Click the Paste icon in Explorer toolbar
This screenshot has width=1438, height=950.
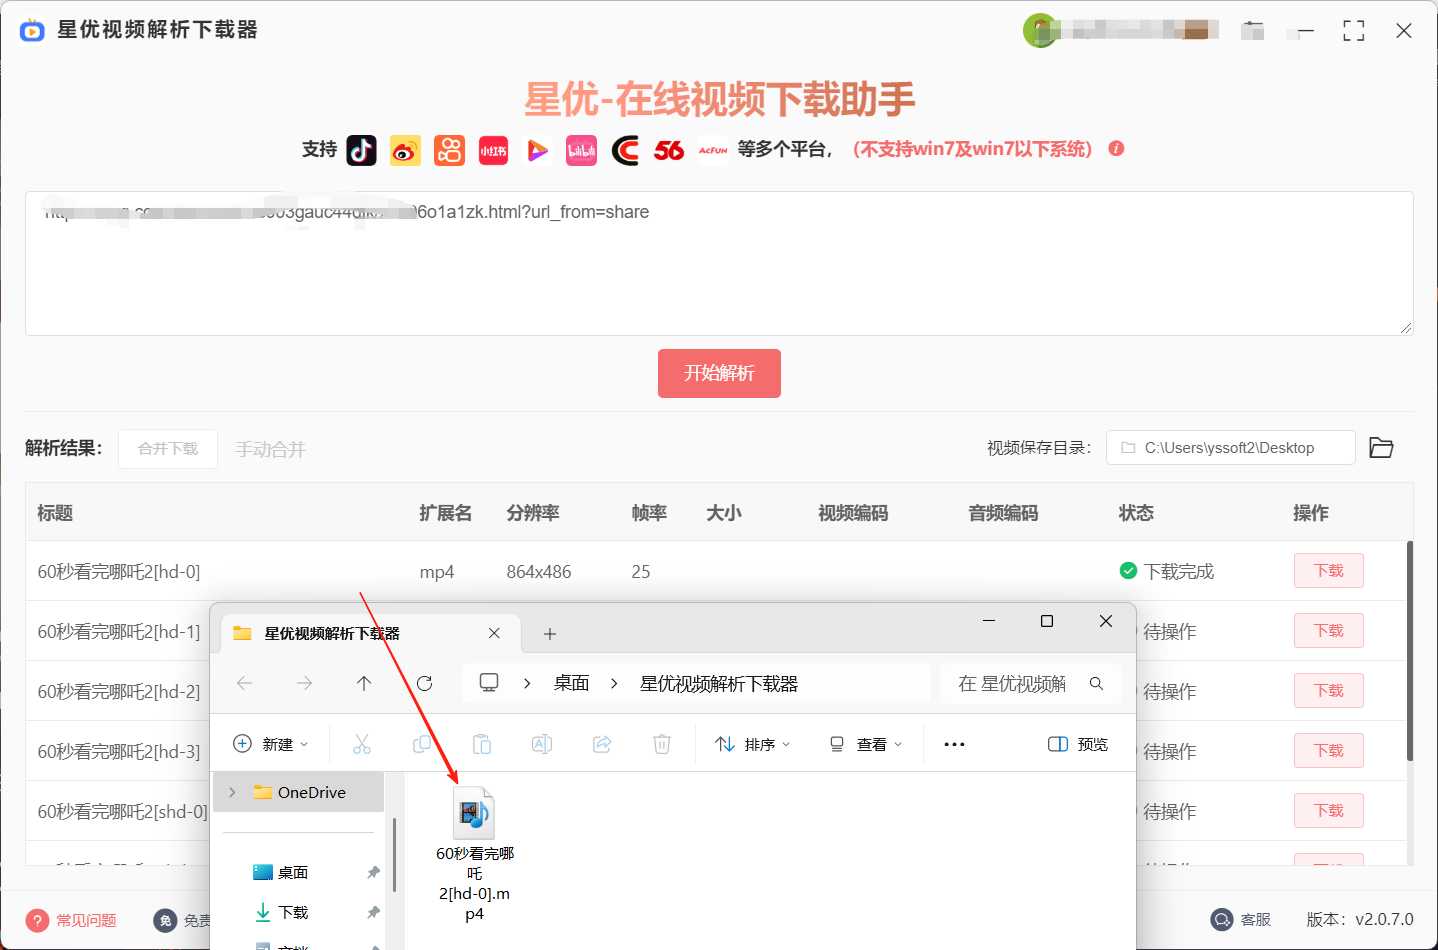tap(482, 744)
